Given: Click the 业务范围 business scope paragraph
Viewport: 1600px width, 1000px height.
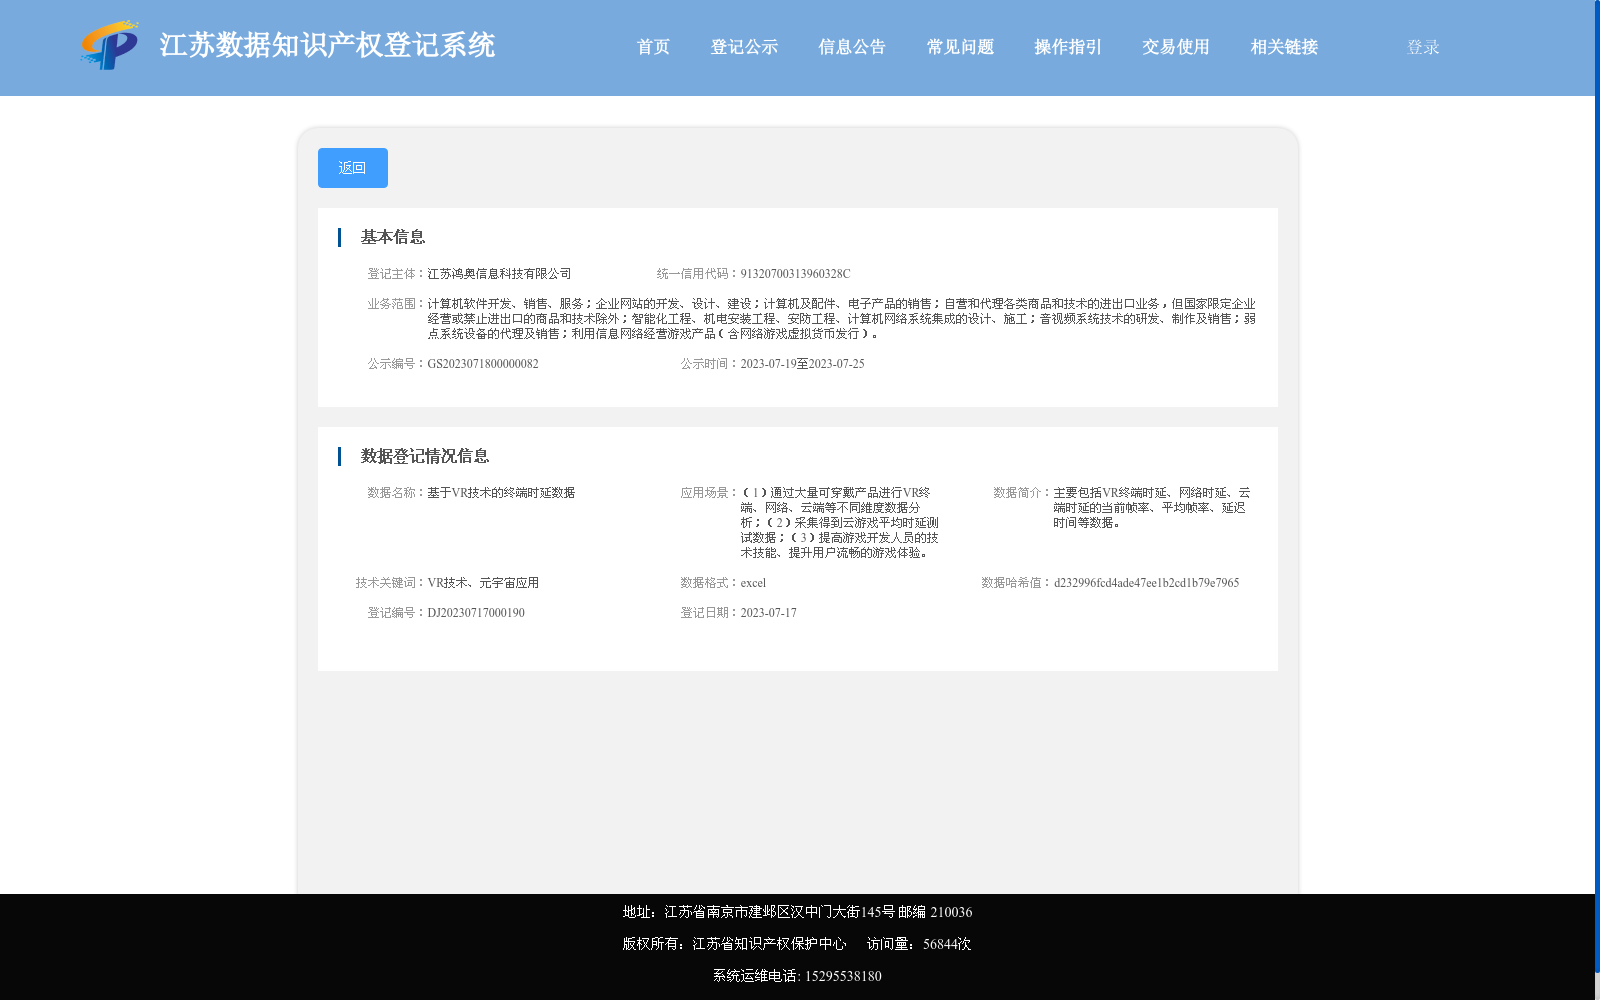Looking at the screenshot, I should (841, 319).
